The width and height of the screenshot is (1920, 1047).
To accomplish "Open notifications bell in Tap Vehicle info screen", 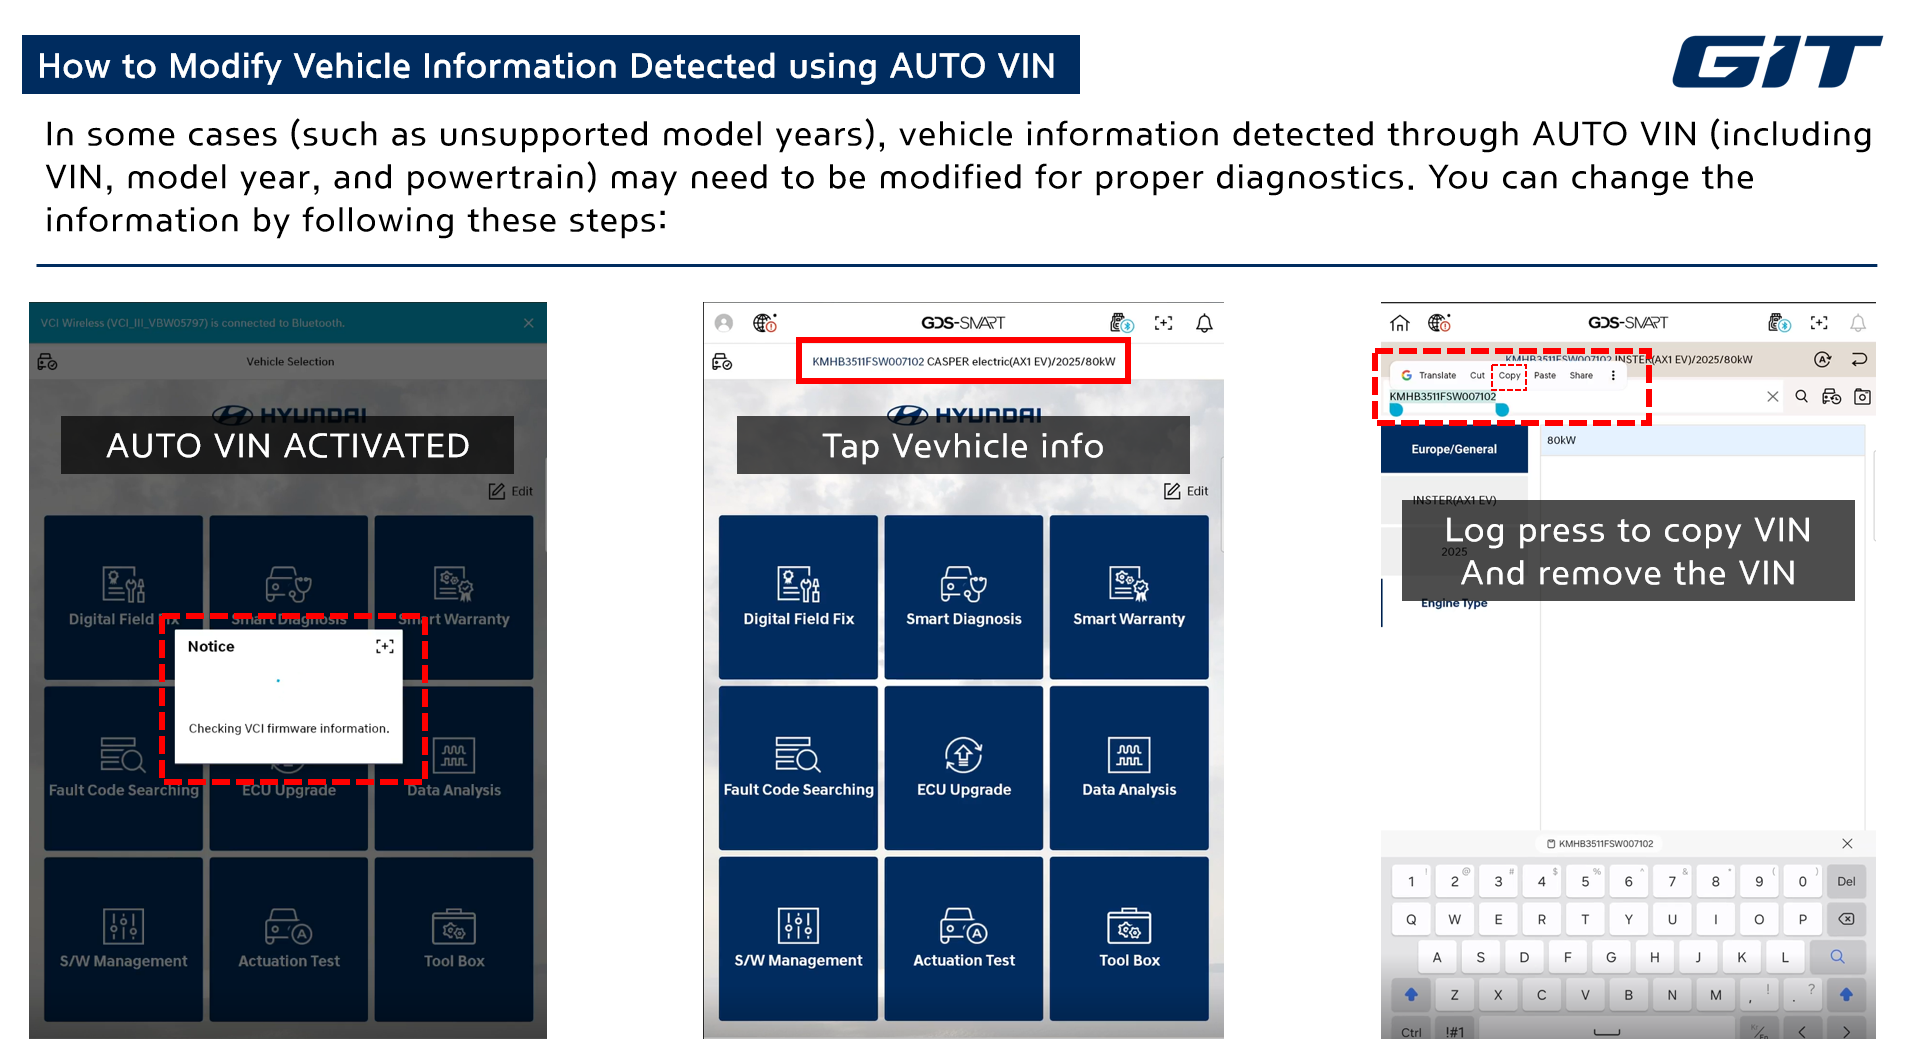I will click(1204, 323).
